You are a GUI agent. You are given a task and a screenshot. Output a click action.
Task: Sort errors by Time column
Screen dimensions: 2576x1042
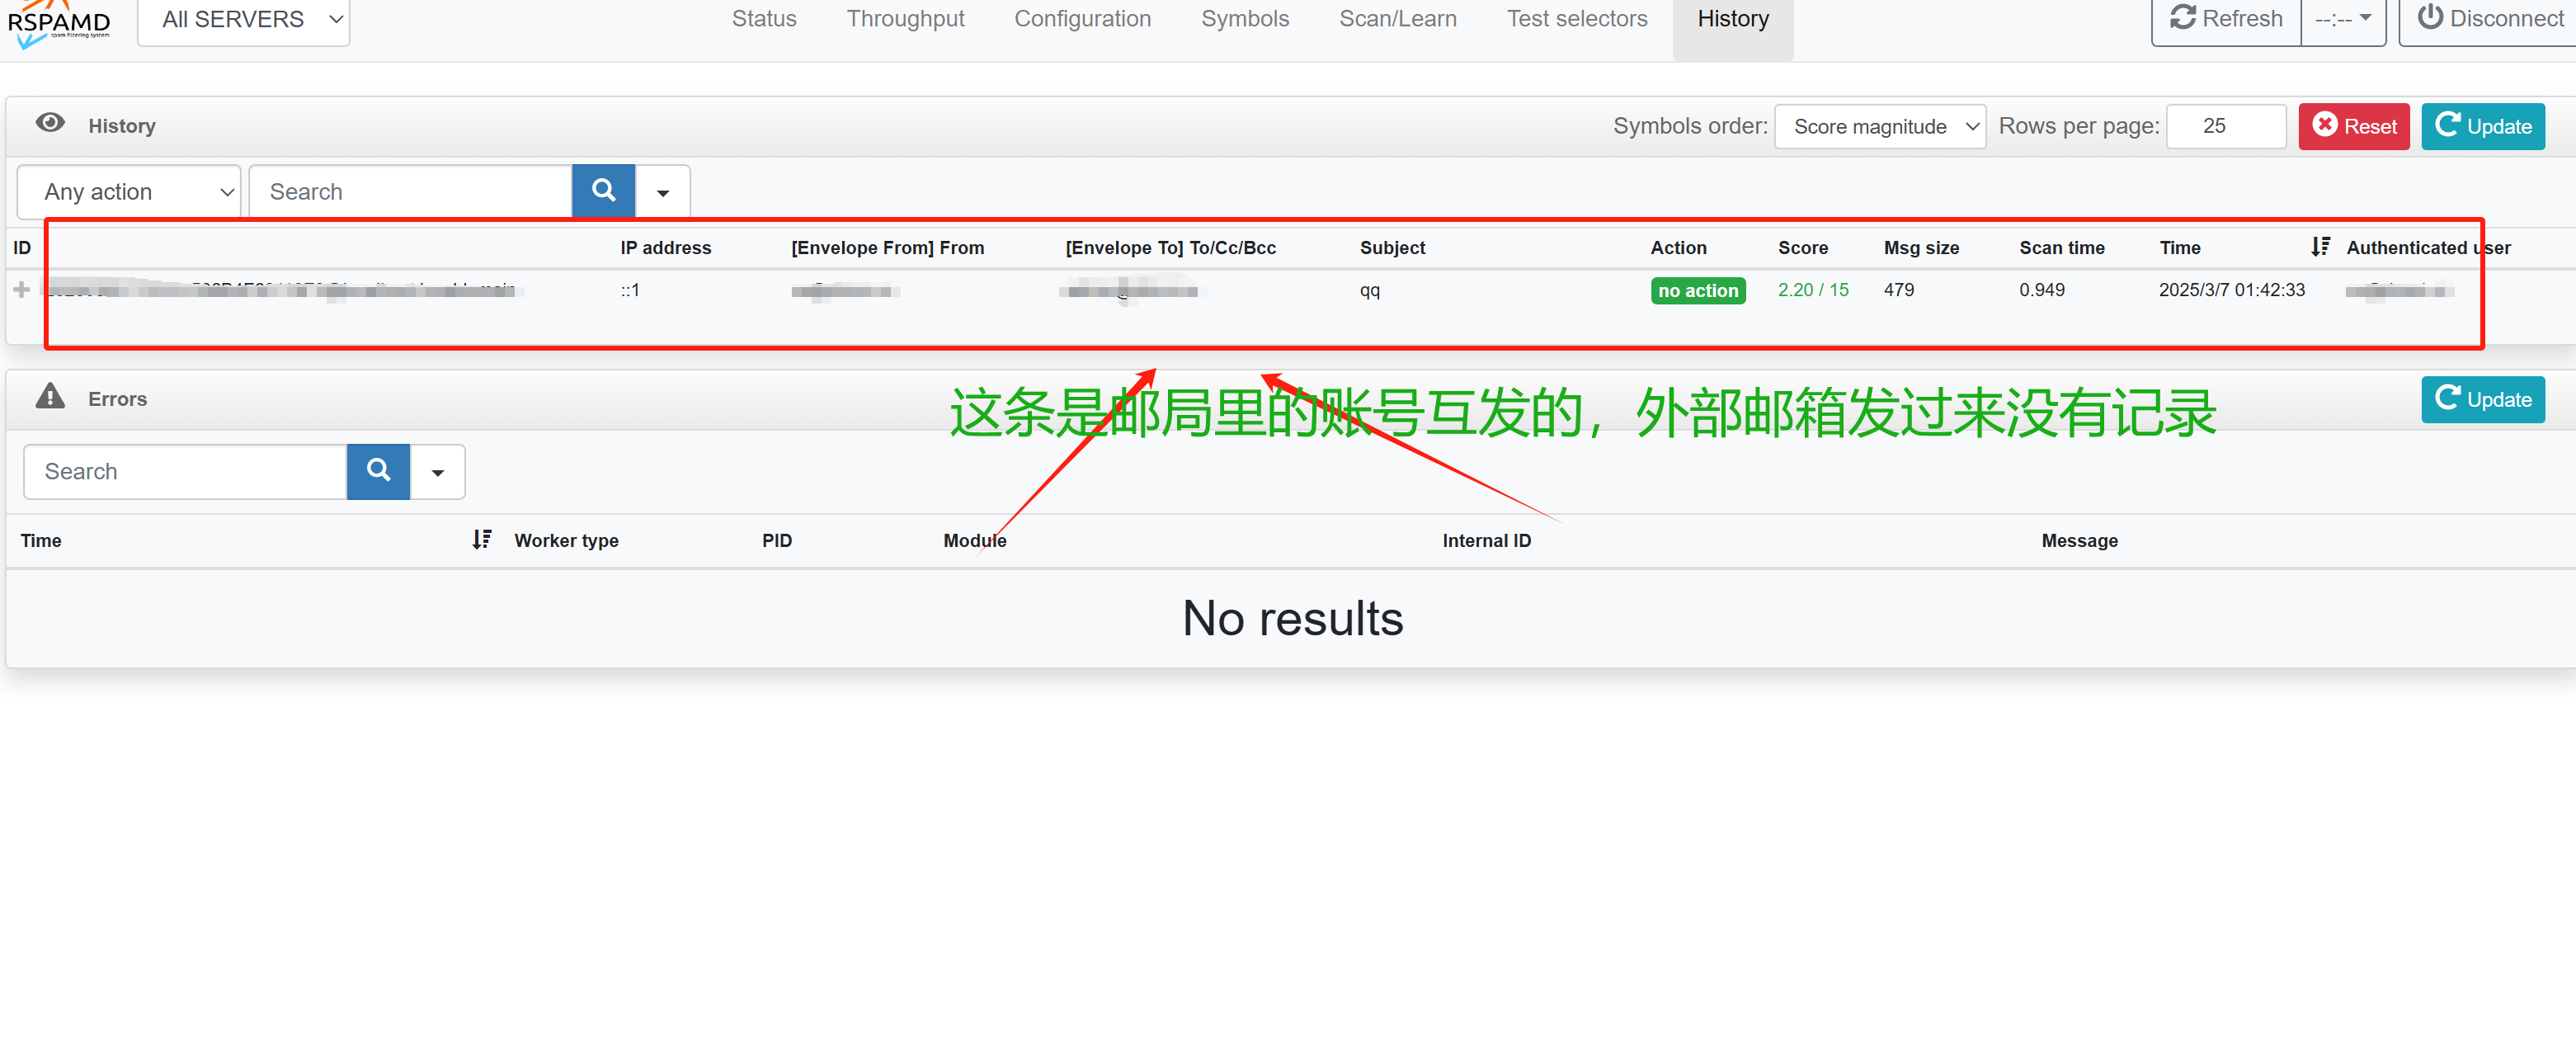pos(41,541)
